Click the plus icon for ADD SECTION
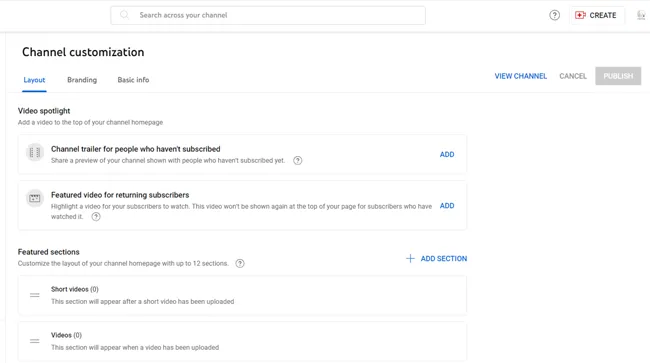The image size is (650, 363). (x=410, y=259)
